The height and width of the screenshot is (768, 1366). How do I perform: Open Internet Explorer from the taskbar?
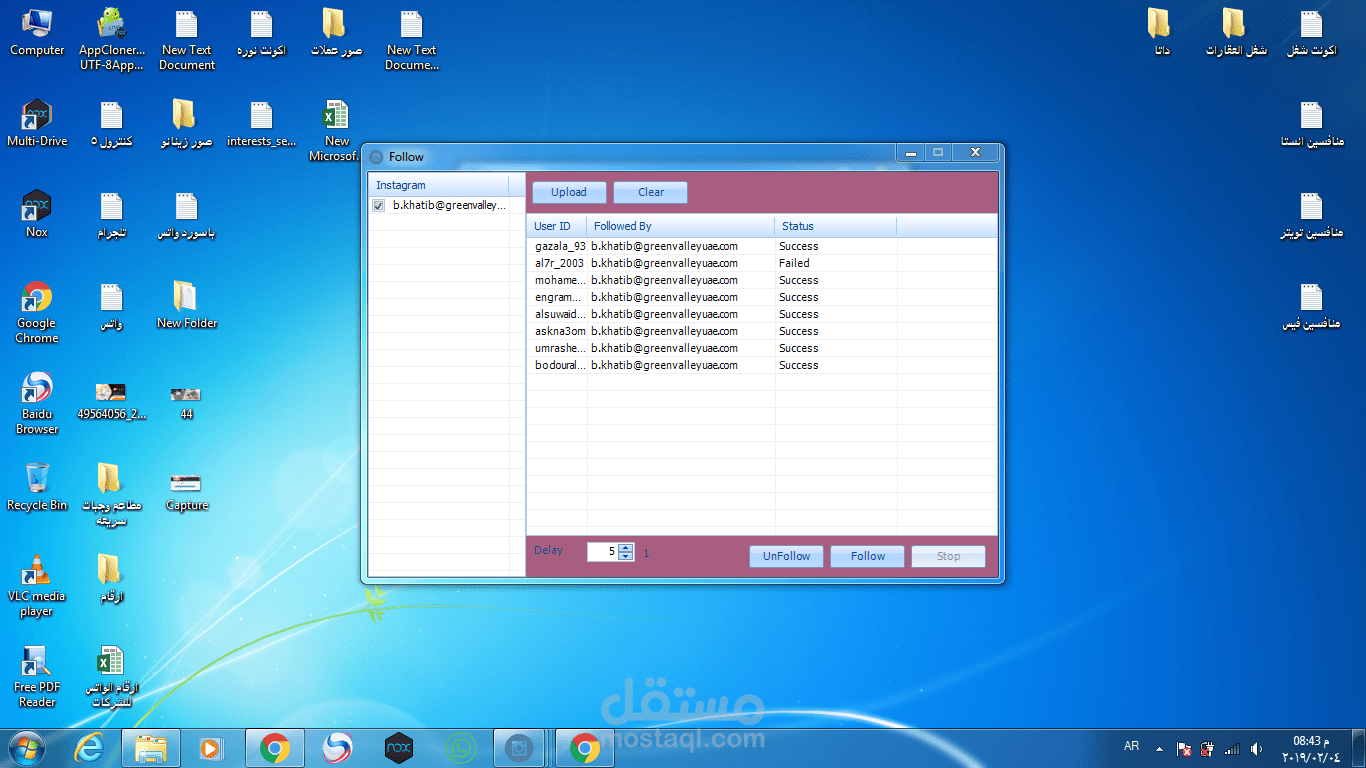[89, 748]
